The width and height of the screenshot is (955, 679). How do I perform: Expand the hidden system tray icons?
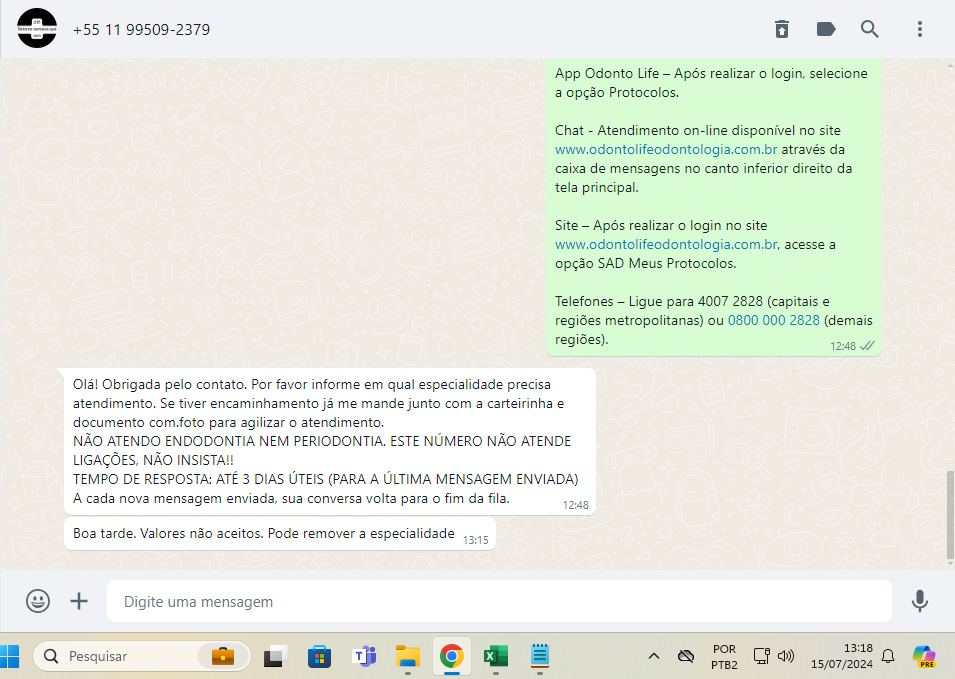tap(654, 656)
